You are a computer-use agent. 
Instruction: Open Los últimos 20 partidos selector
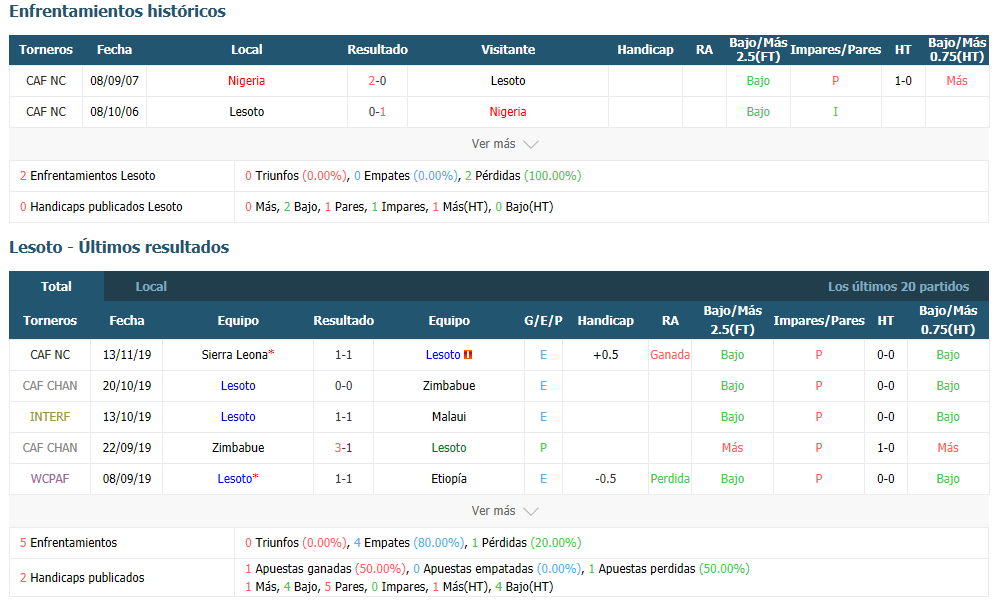[898, 287]
